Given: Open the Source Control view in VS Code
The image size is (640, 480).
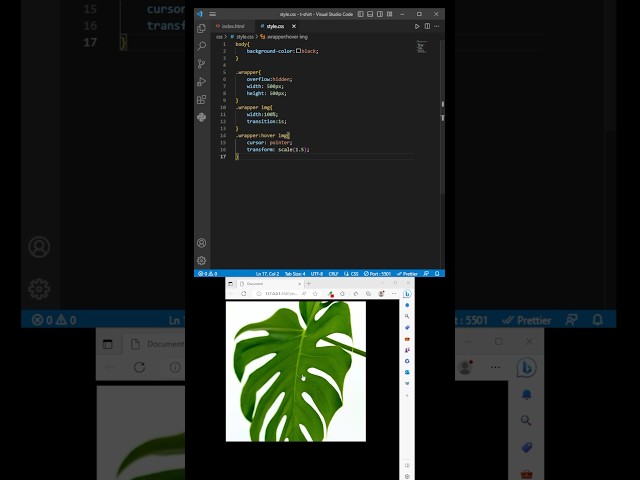Looking at the screenshot, I should coord(201,64).
